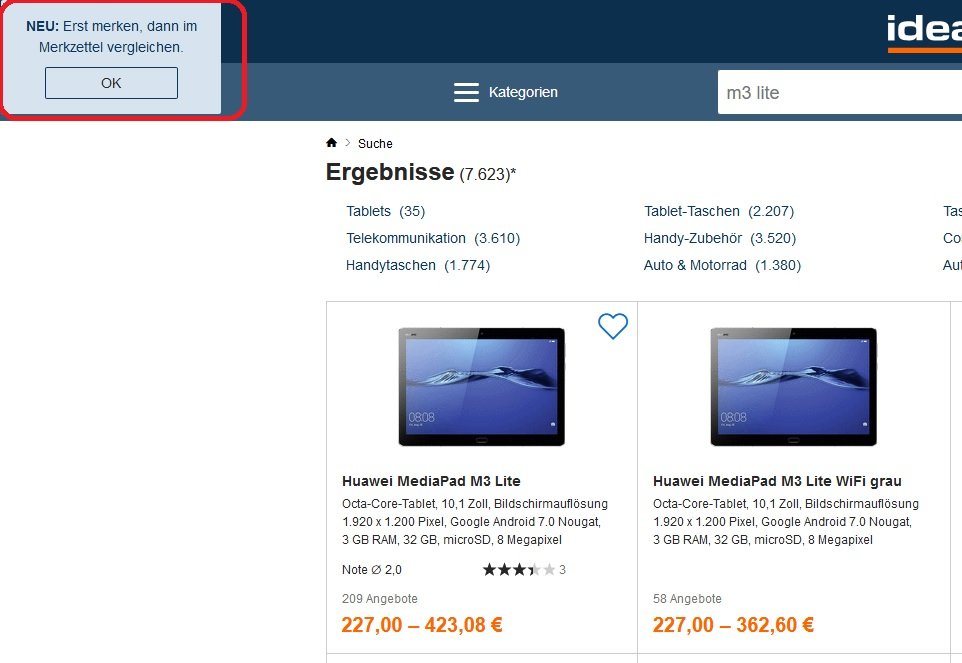Open the Auto & Motorrad category
Viewport: 962px width, 663px height.
(x=722, y=265)
